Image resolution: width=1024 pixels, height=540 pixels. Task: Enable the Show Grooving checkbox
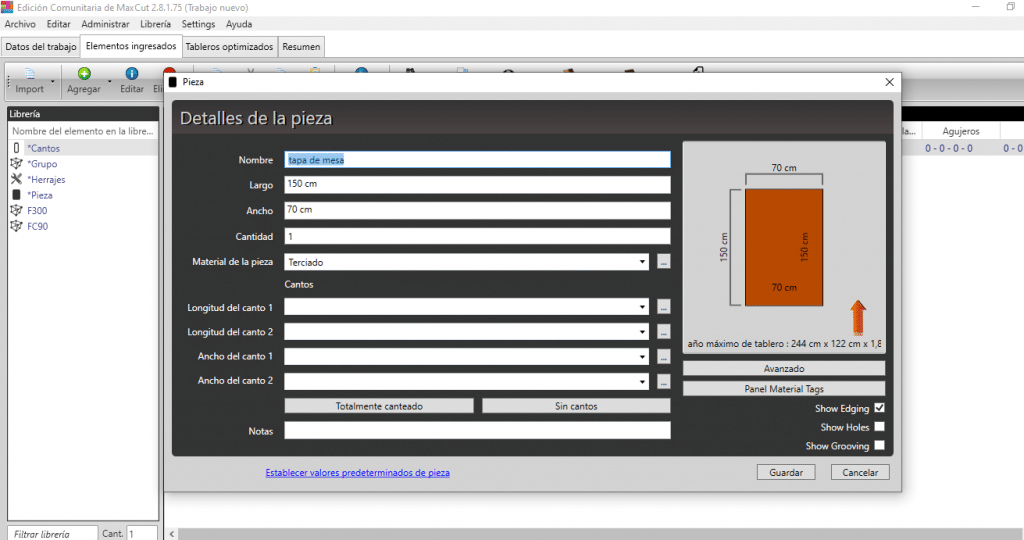(880, 445)
